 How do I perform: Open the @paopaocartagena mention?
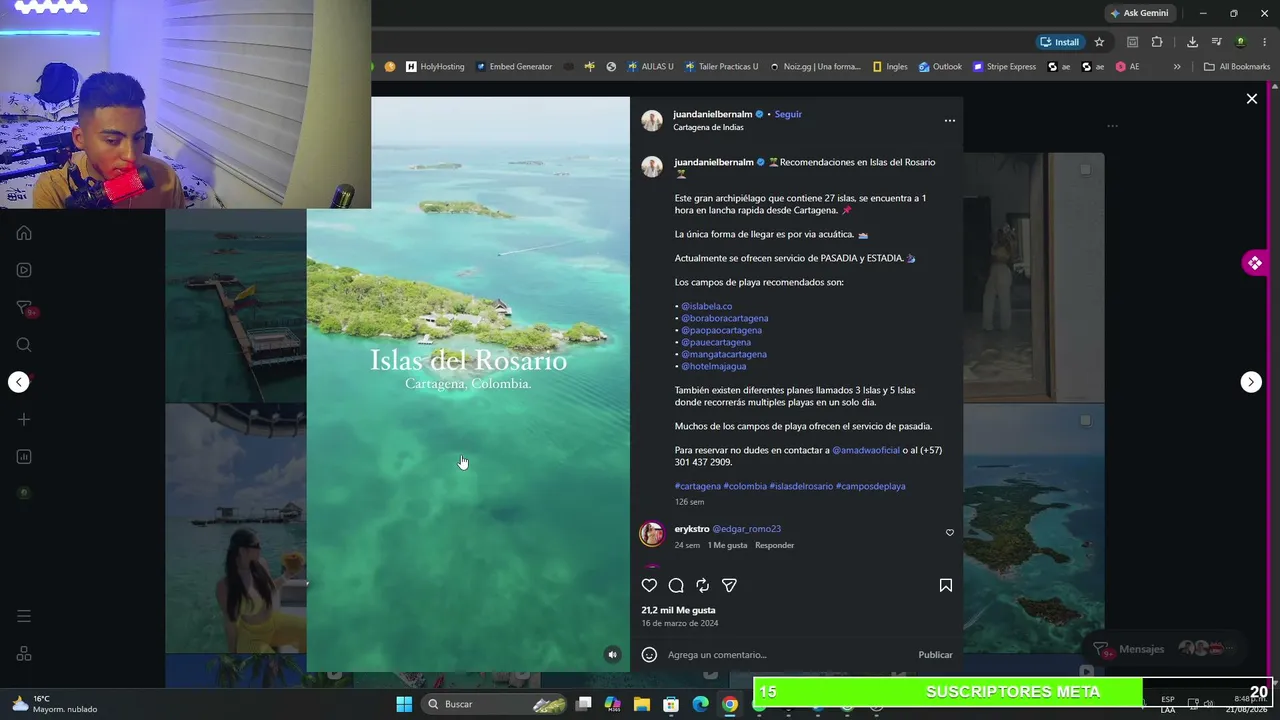pyautogui.click(x=721, y=330)
